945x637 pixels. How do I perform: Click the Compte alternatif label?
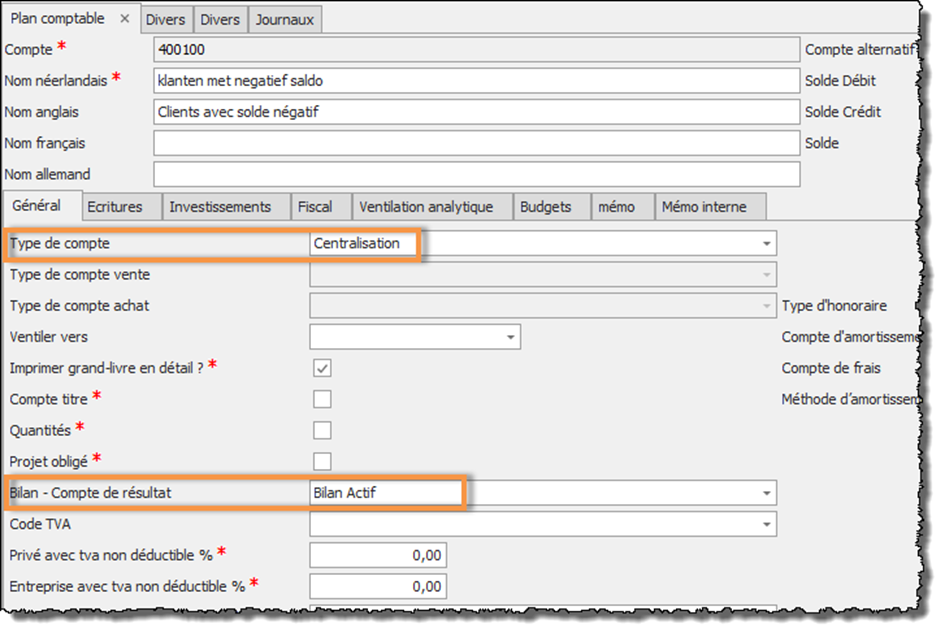[x=861, y=49]
